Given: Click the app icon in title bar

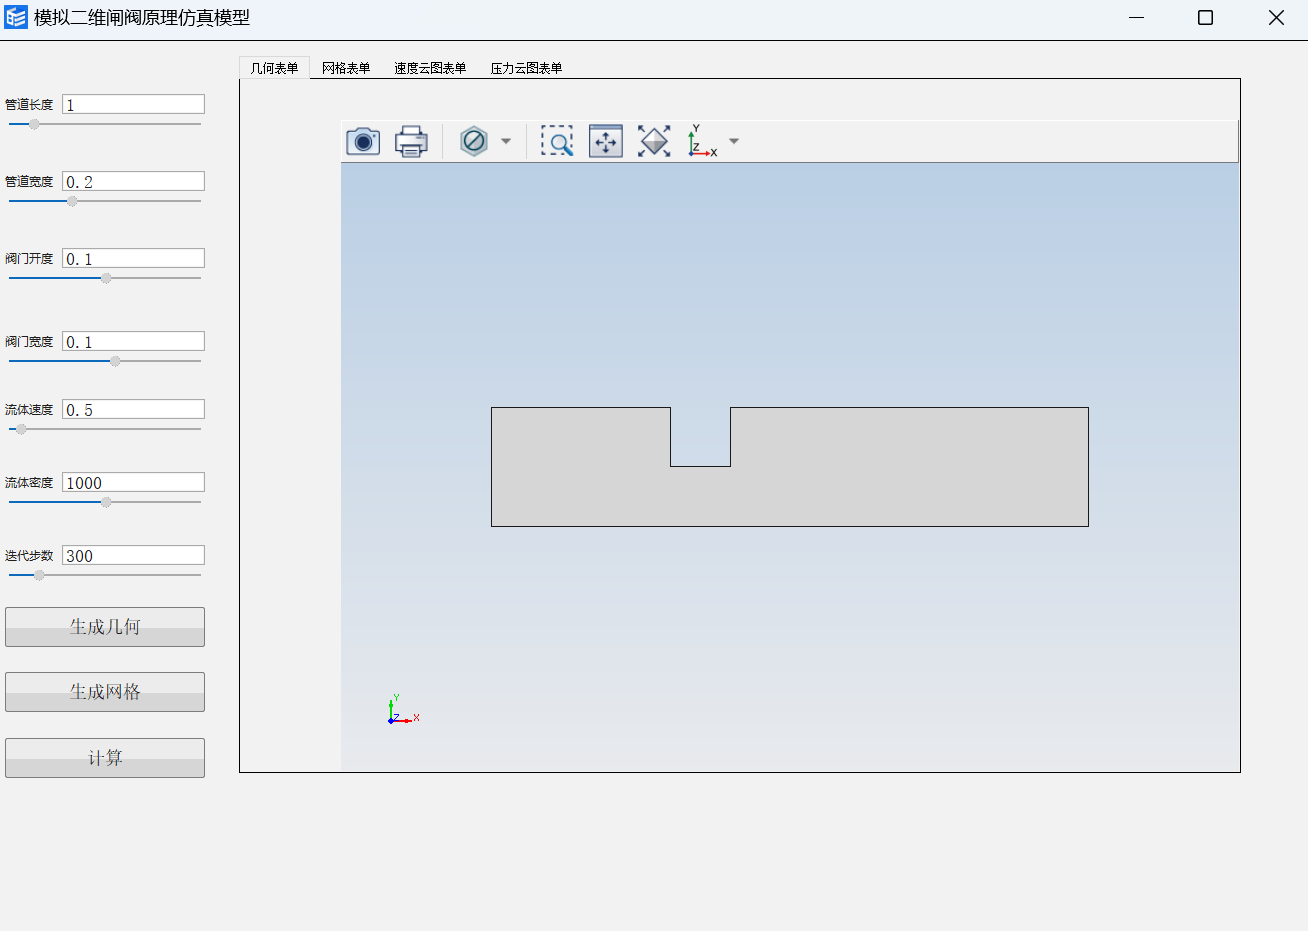Looking at the screenshot, I should tap(16, 17).
